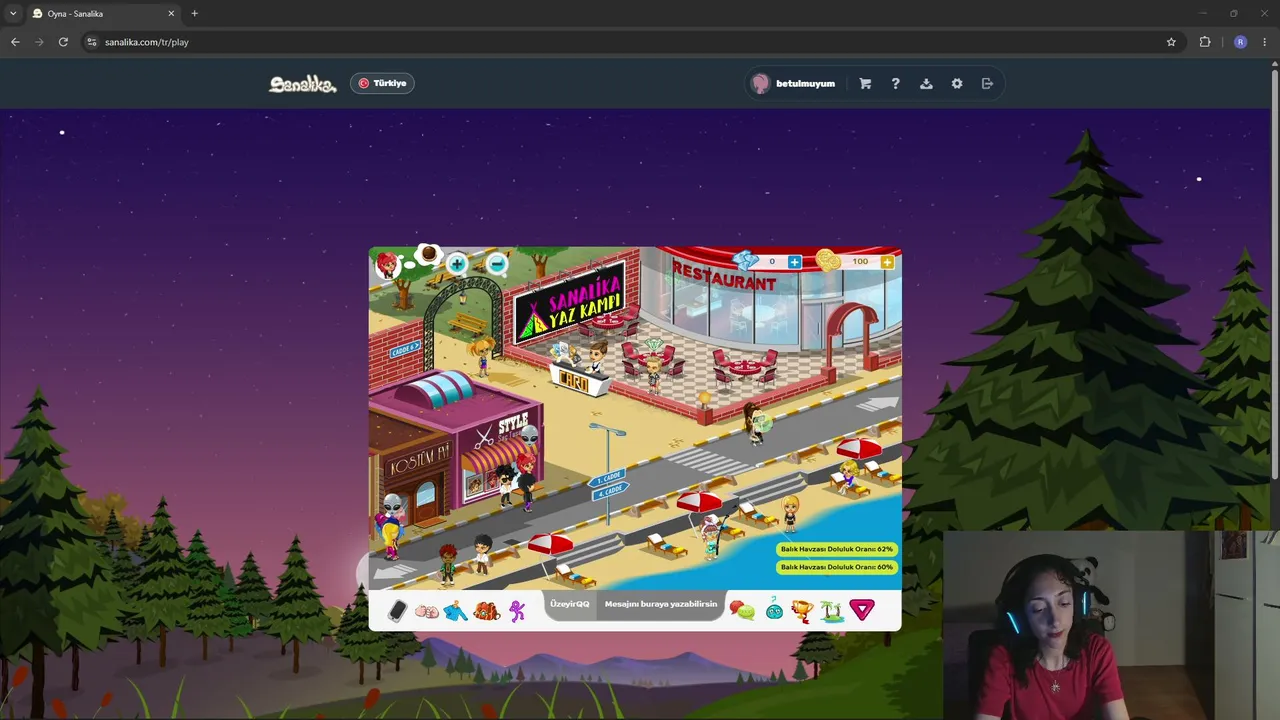
Task: Open a new browser tab
Action: click(x=194, y=14)
